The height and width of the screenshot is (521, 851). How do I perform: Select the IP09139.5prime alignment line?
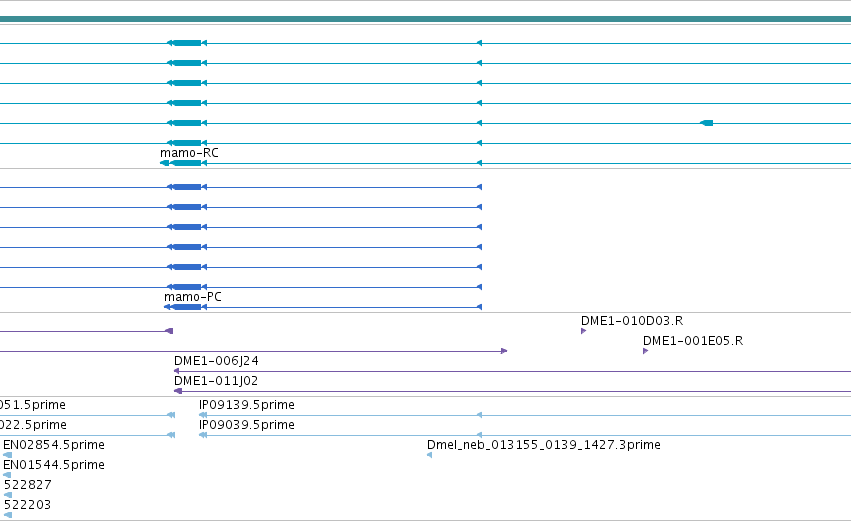pyautogui.click(x=525, y=415)
